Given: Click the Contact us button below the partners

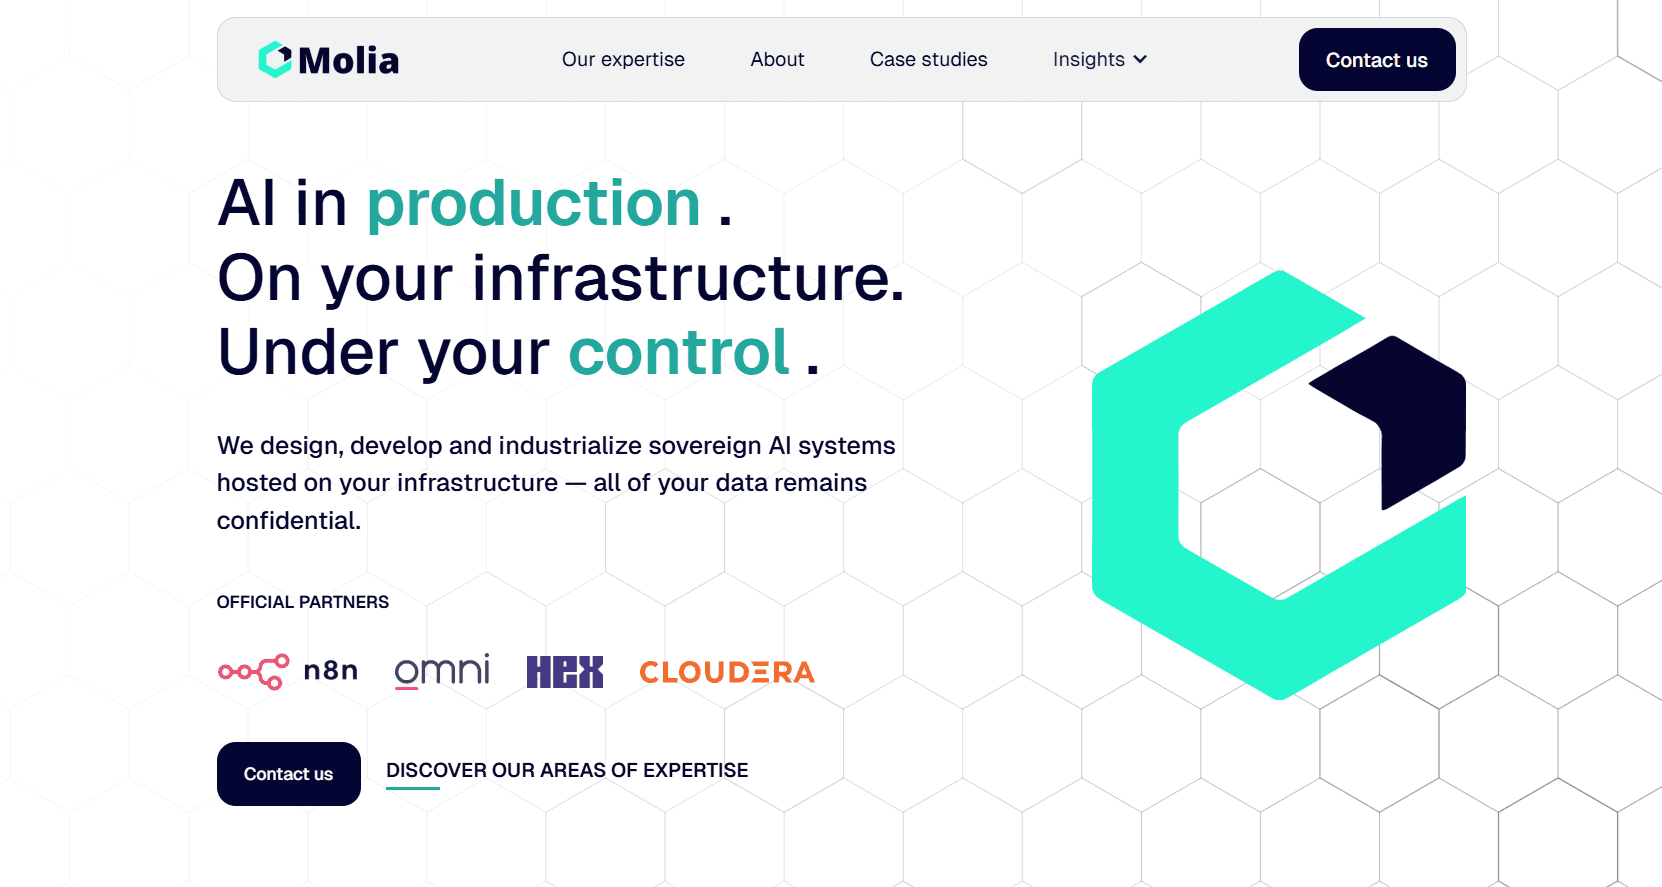Looking at the screenshot, I should coord(289,774).
